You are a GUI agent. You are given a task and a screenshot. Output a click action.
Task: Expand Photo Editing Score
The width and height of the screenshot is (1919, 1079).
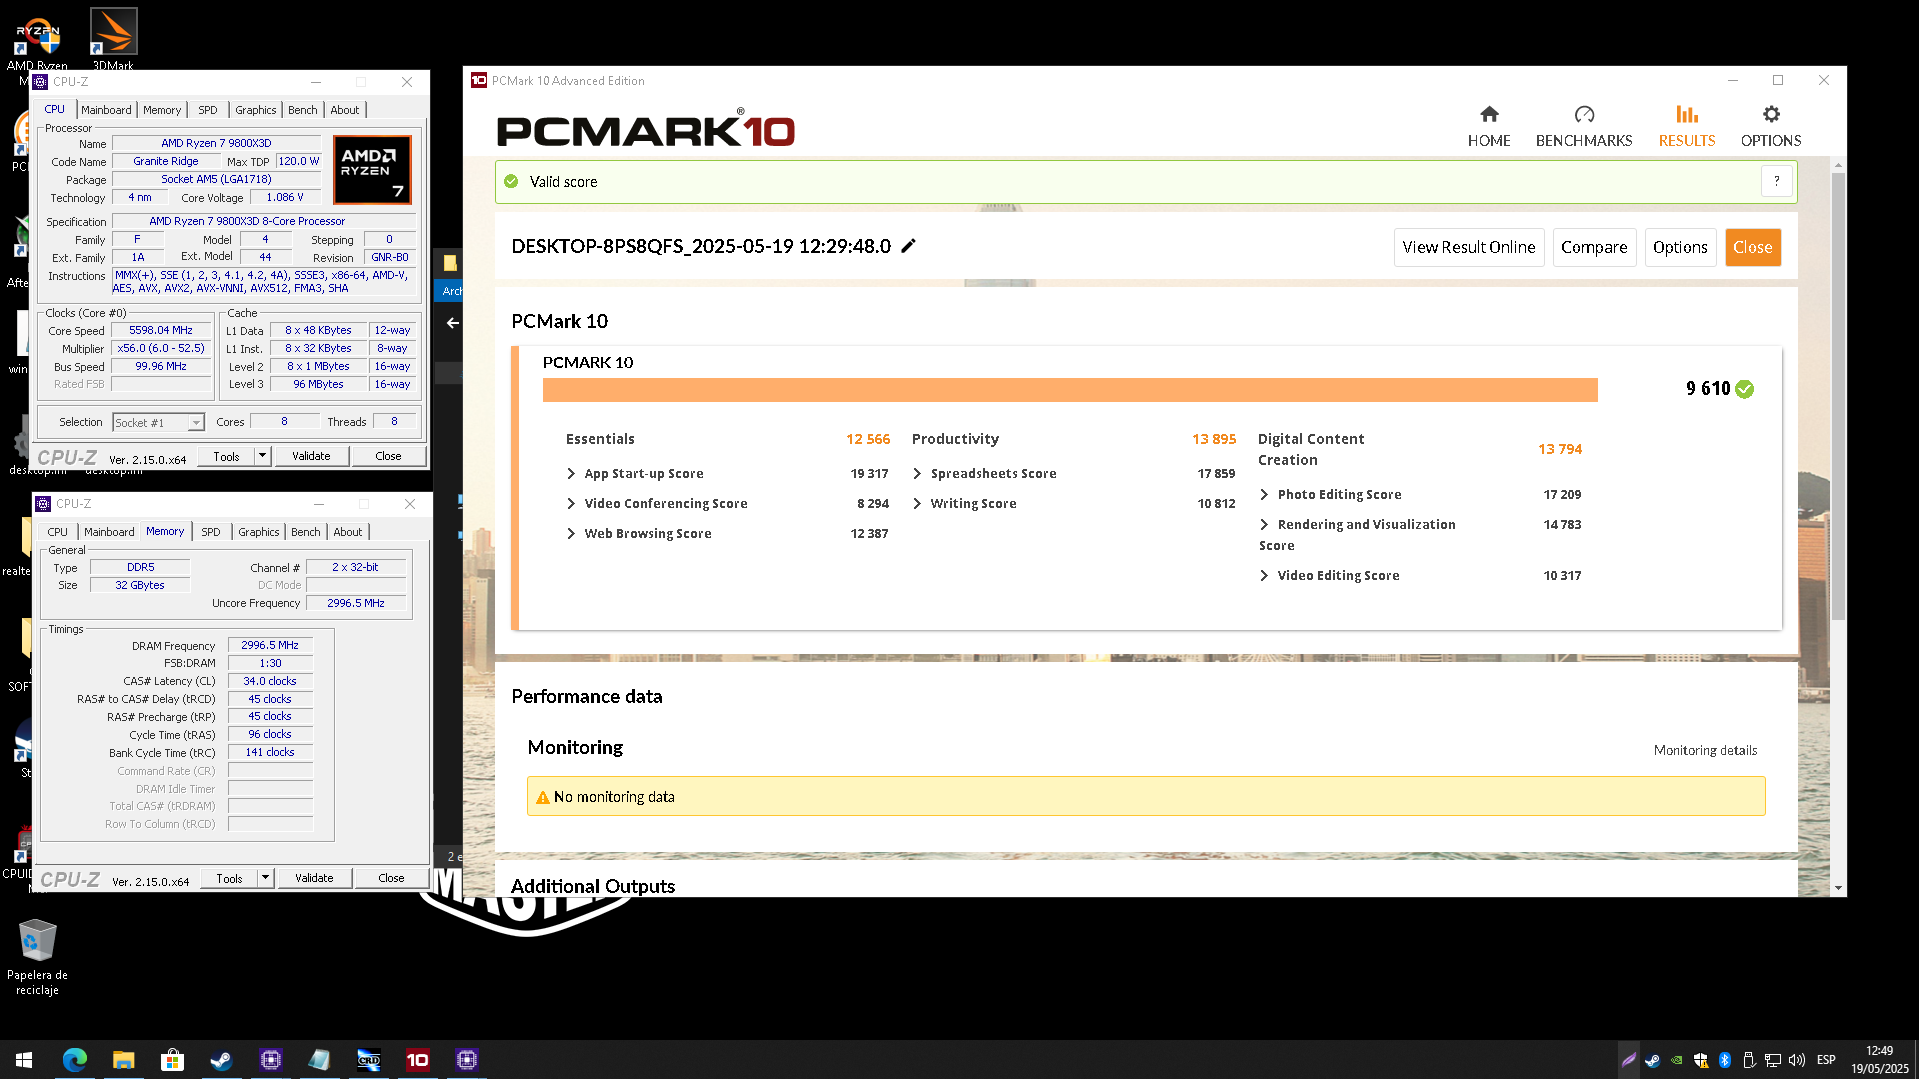pyautogui.click(x=1264, y=495)
